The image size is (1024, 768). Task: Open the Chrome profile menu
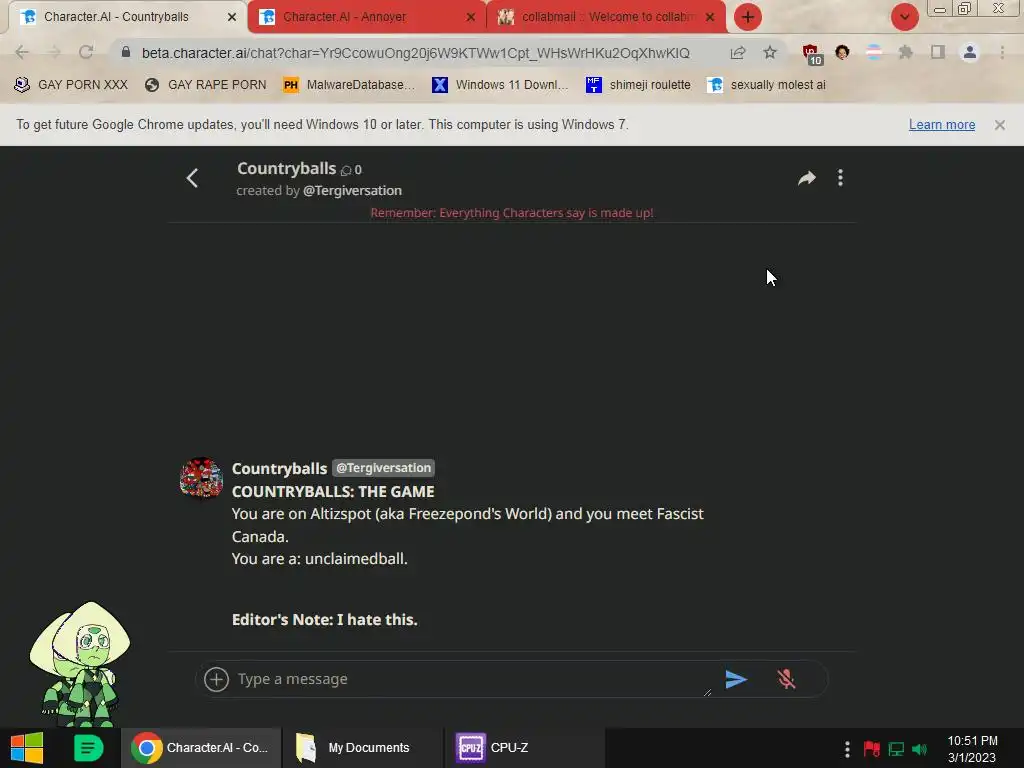970,52
